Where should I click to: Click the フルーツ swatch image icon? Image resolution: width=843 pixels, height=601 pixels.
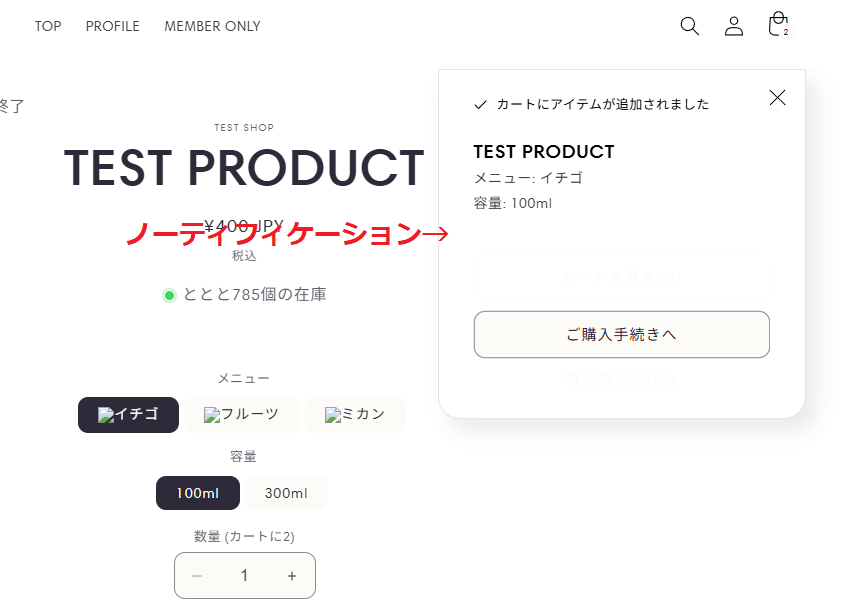(x=212, y=415)
